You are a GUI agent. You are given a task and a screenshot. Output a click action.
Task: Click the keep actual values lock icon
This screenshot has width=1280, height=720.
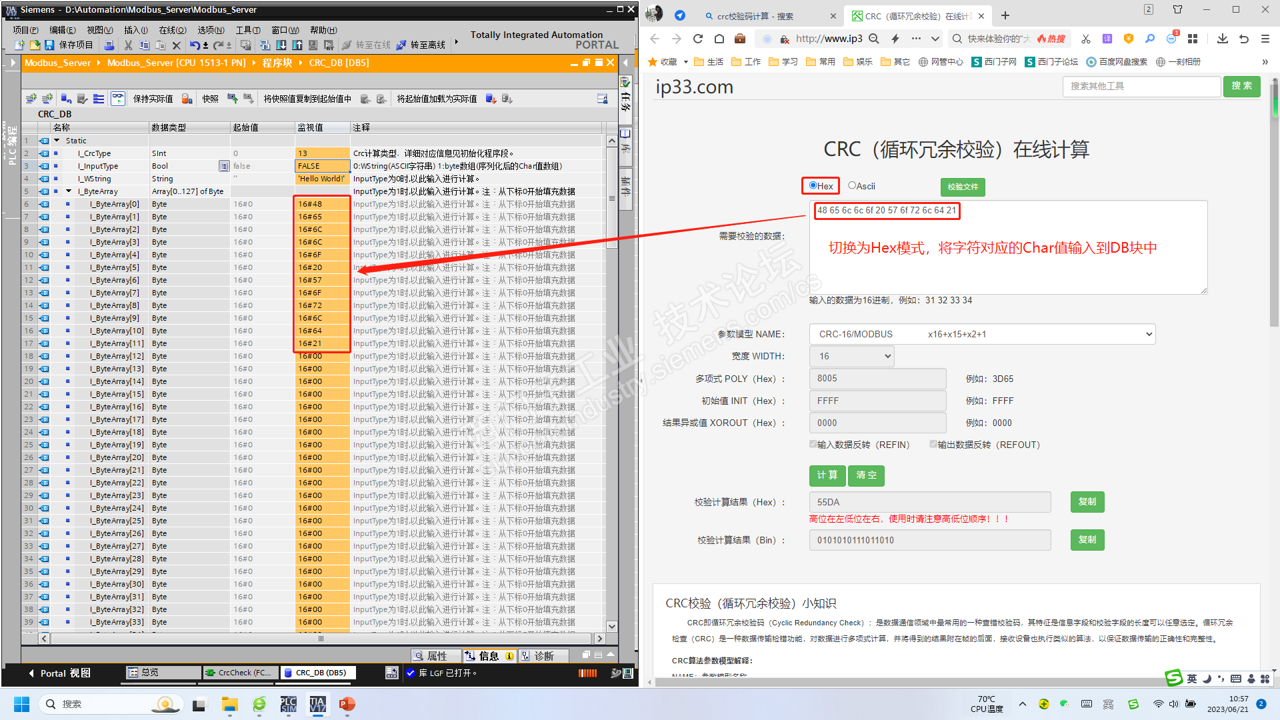point(187,99)
